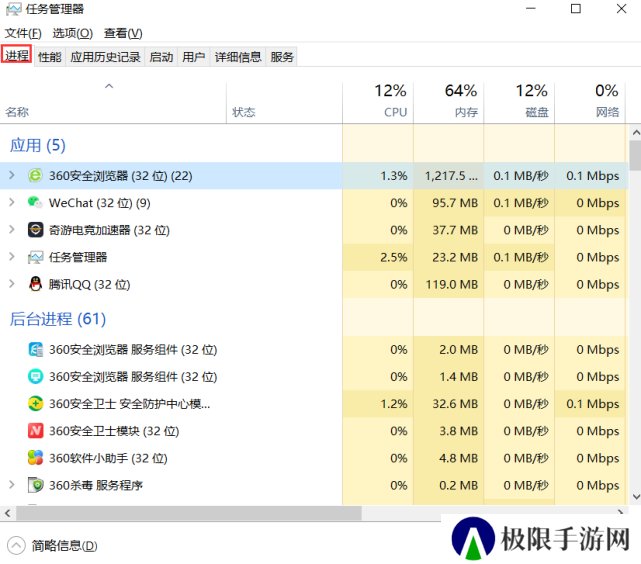This screenshot has width=641, height=564.
Task: Click the WeChat app icon
Action: [x=35, y=203]
